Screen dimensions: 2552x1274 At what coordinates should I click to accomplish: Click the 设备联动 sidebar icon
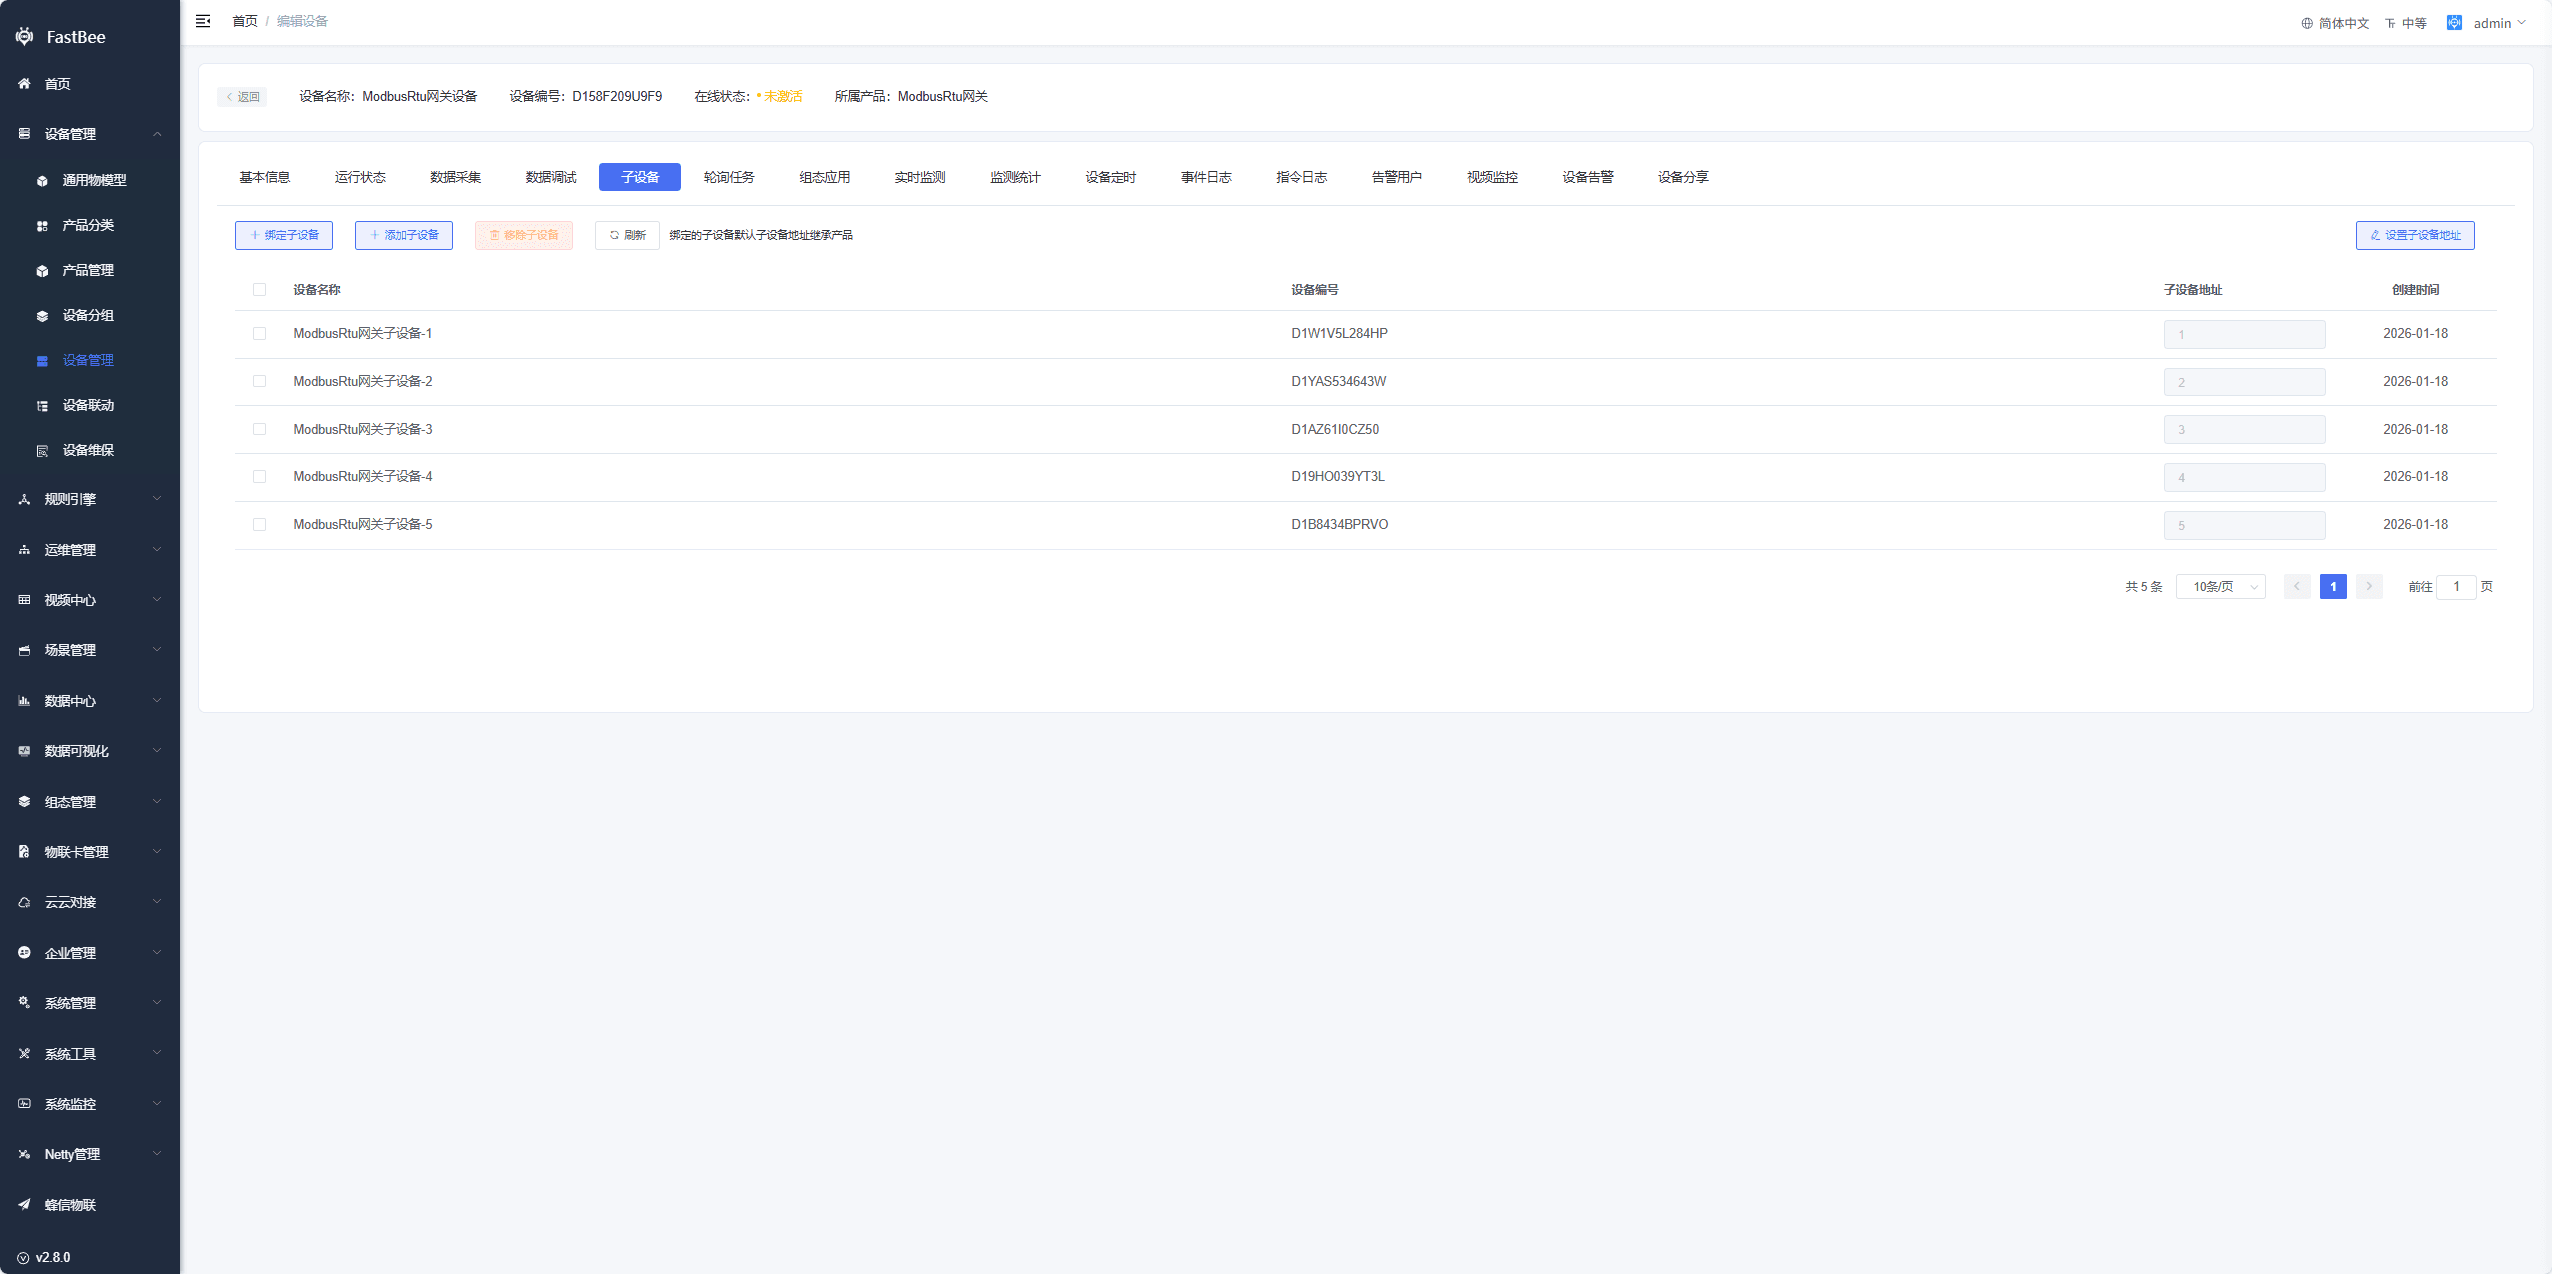point(42,406)
